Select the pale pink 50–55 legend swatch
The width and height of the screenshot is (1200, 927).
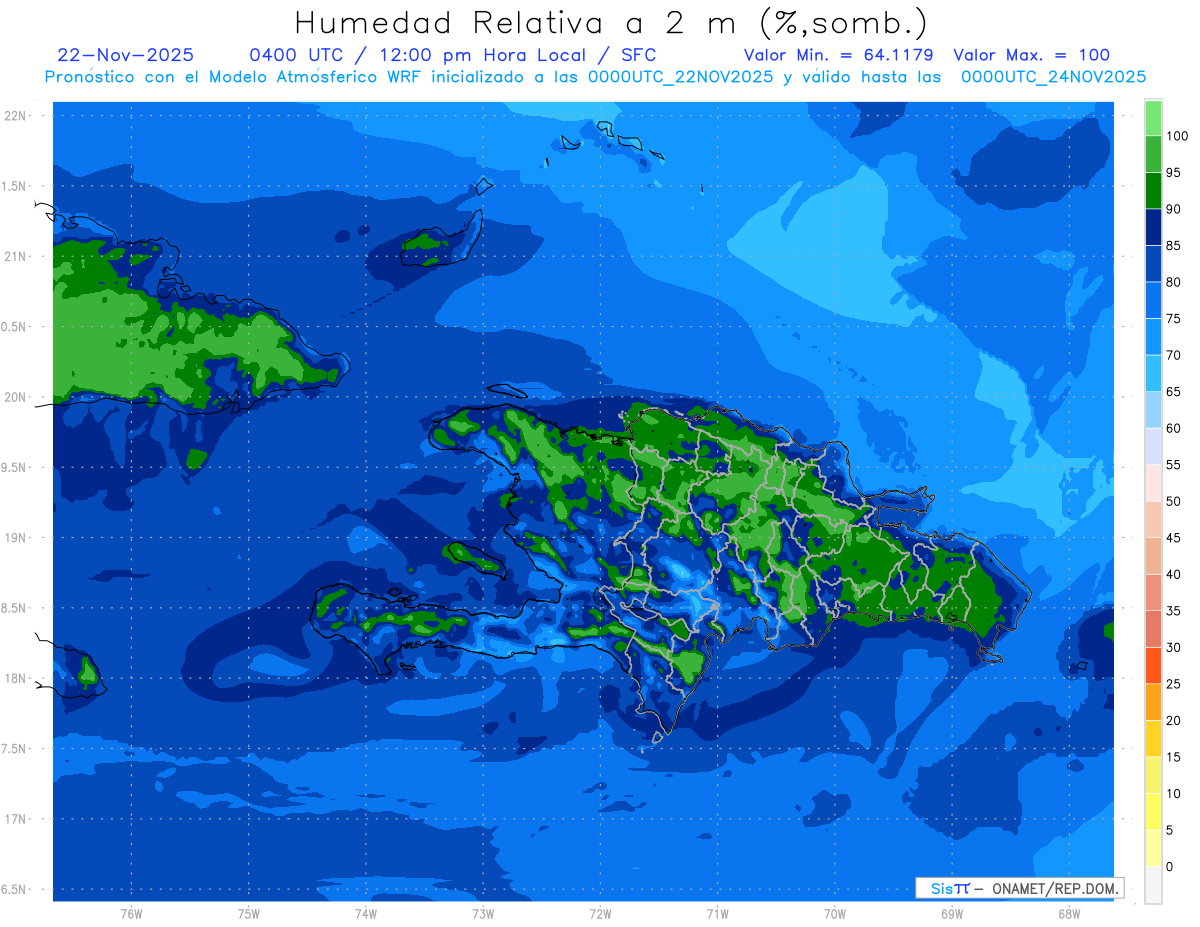[x=1153, y=482]
